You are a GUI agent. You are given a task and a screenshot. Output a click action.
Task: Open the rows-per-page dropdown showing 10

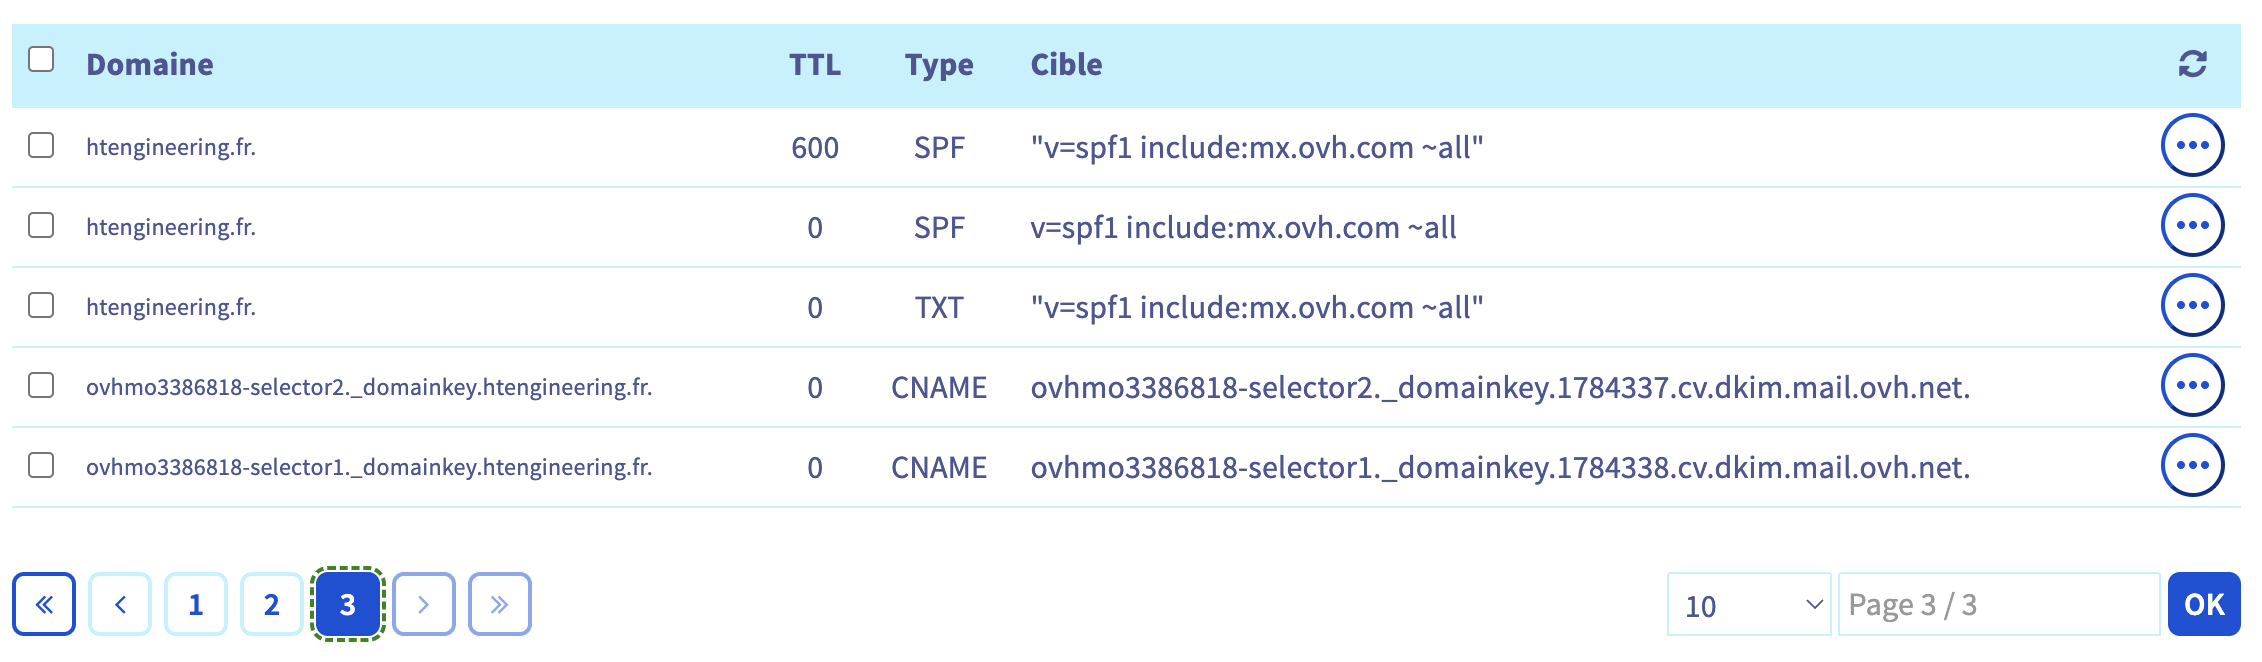[1749, 604]
